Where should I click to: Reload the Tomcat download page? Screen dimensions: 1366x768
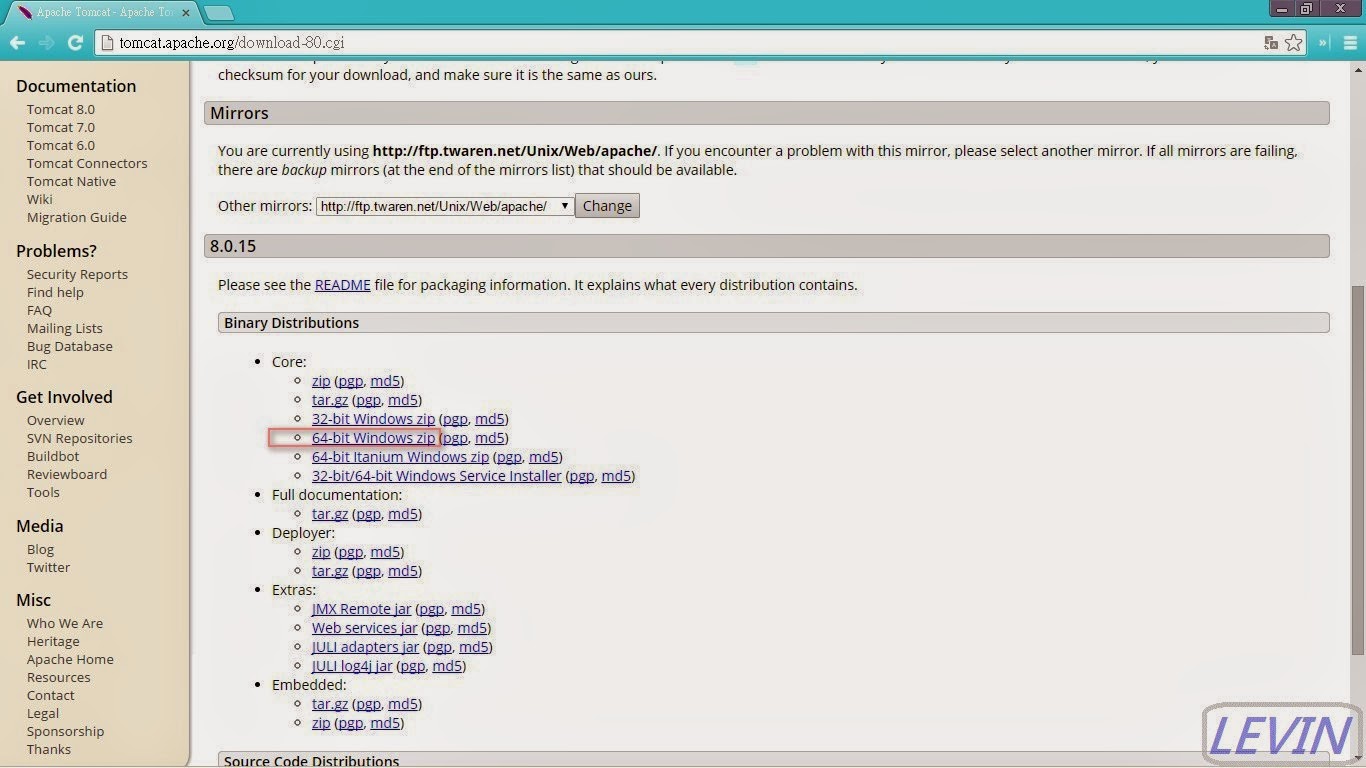[x=75, y=43]
